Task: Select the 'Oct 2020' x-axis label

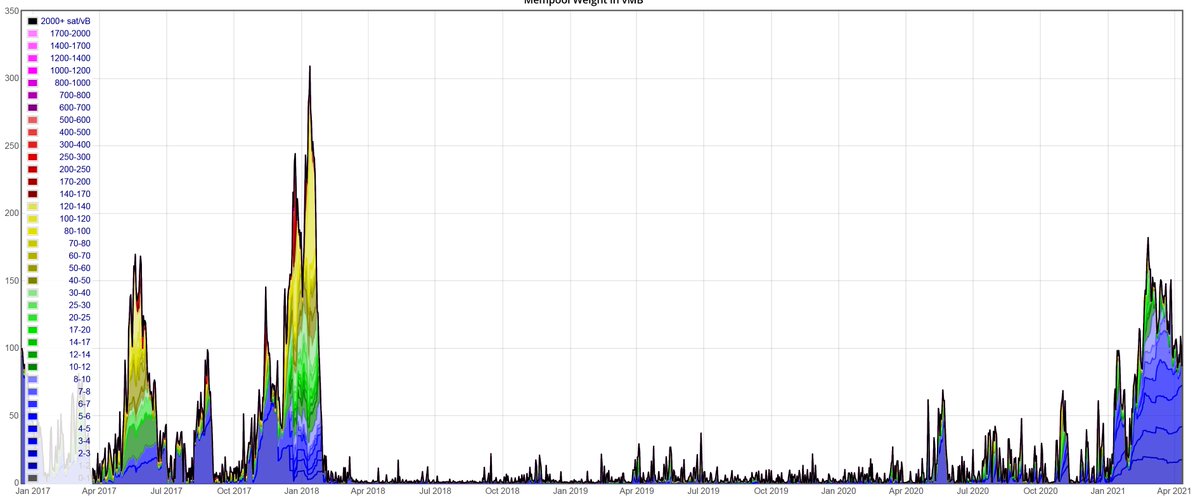Action: pos(1041,491)
